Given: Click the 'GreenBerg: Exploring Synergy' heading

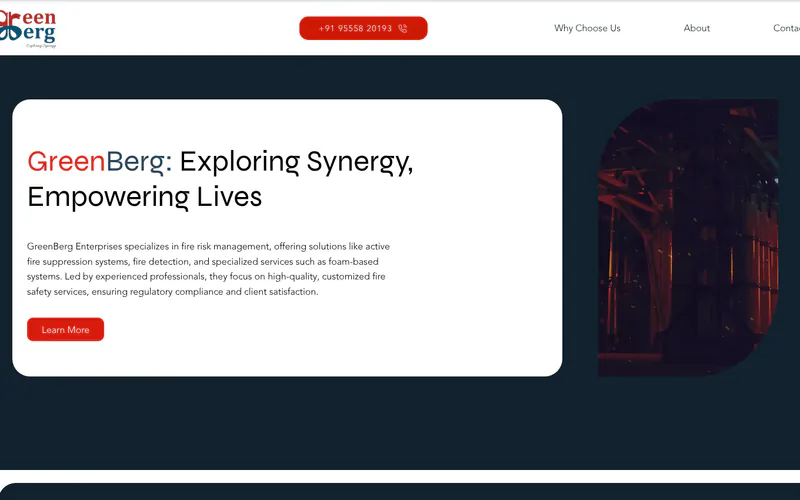Looking at the screenshot, I should pos(220,162).
